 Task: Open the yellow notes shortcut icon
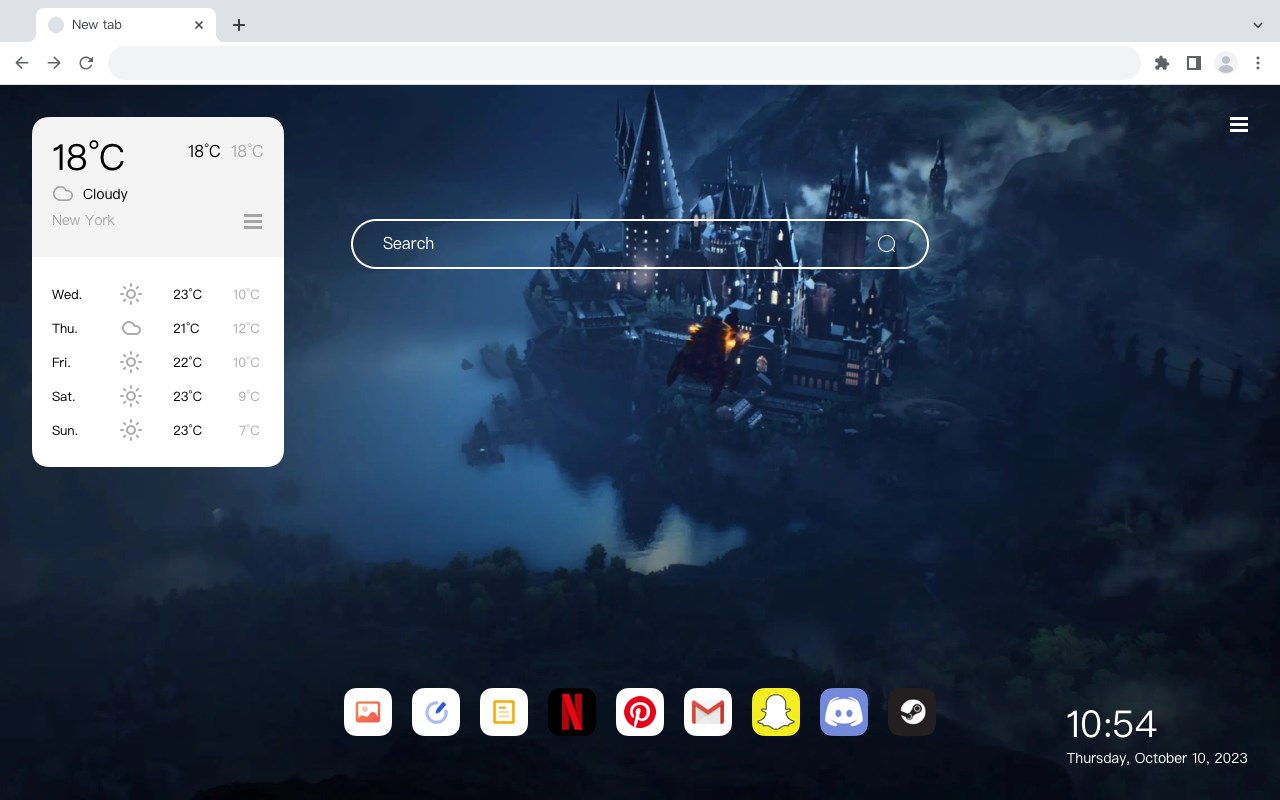504,712
